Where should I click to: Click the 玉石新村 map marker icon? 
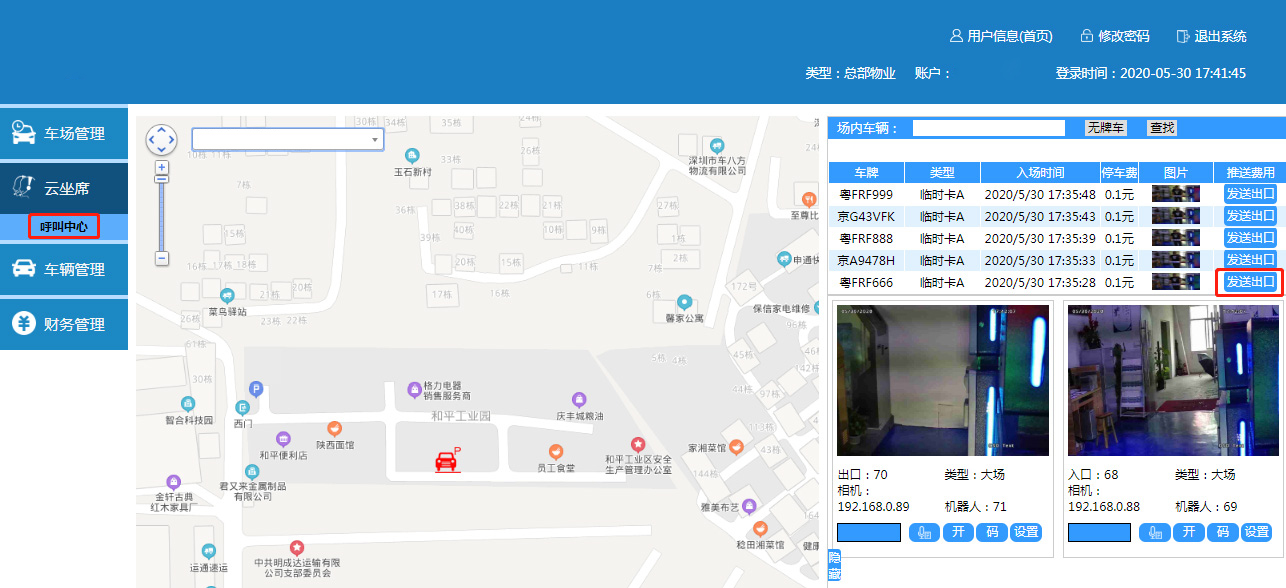pos(412,156)
